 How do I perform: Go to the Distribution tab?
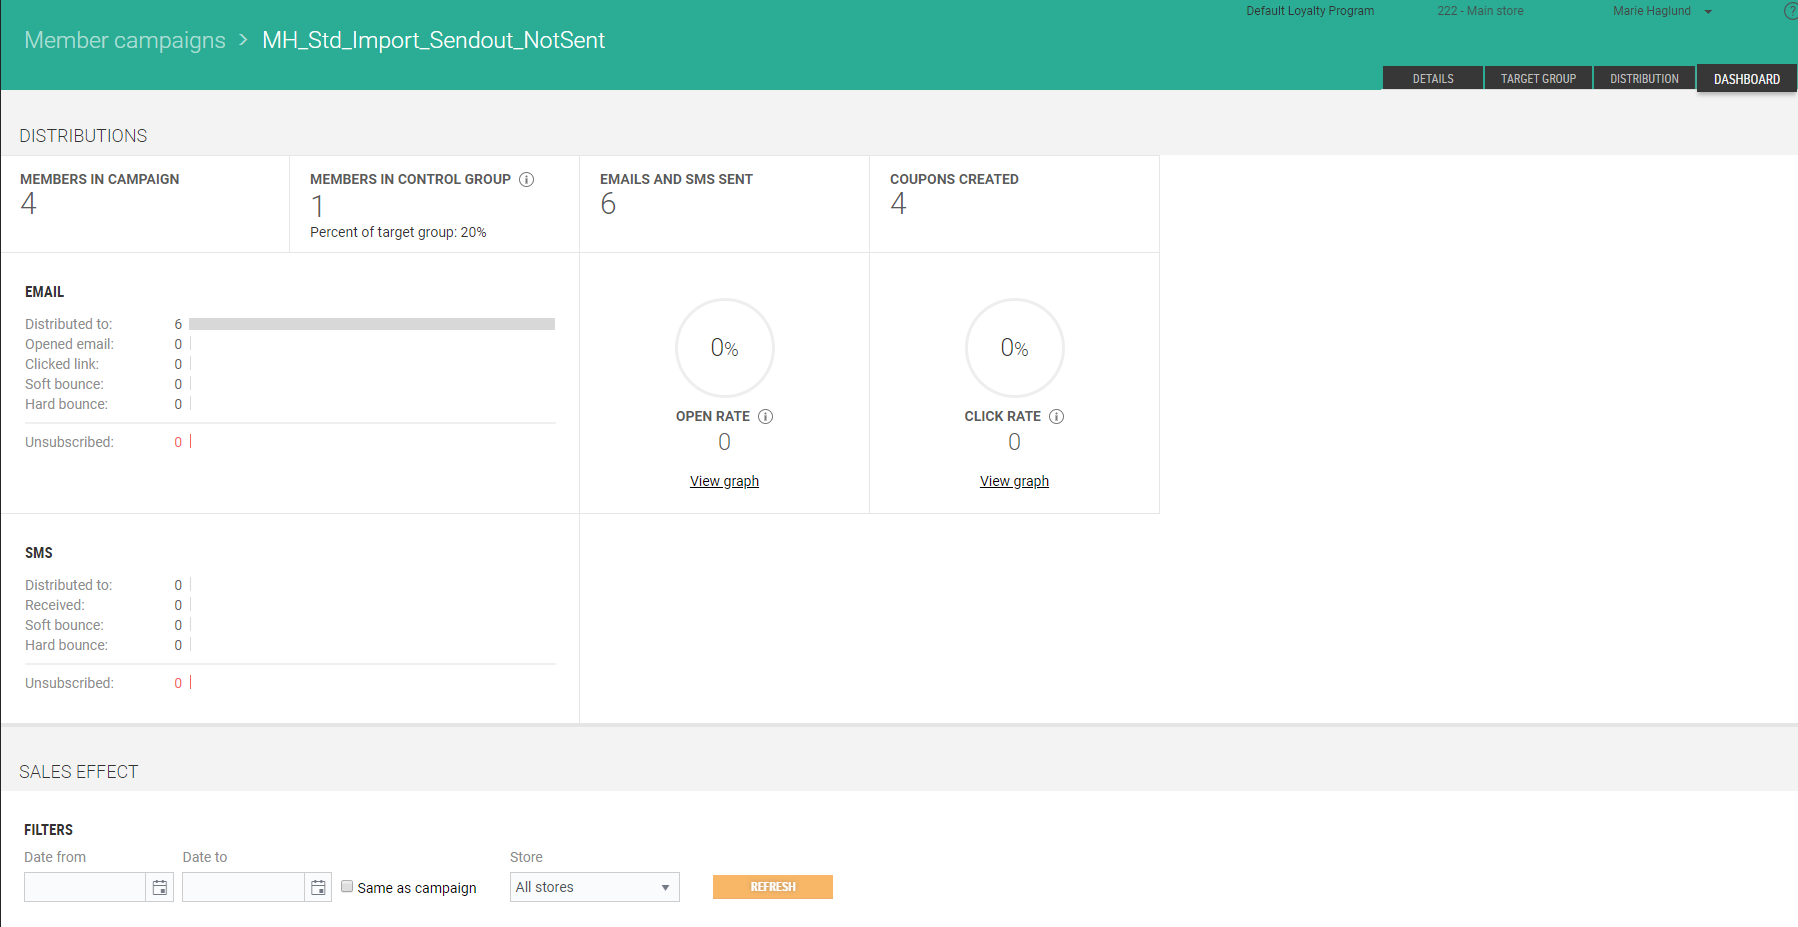[1644, 79]
